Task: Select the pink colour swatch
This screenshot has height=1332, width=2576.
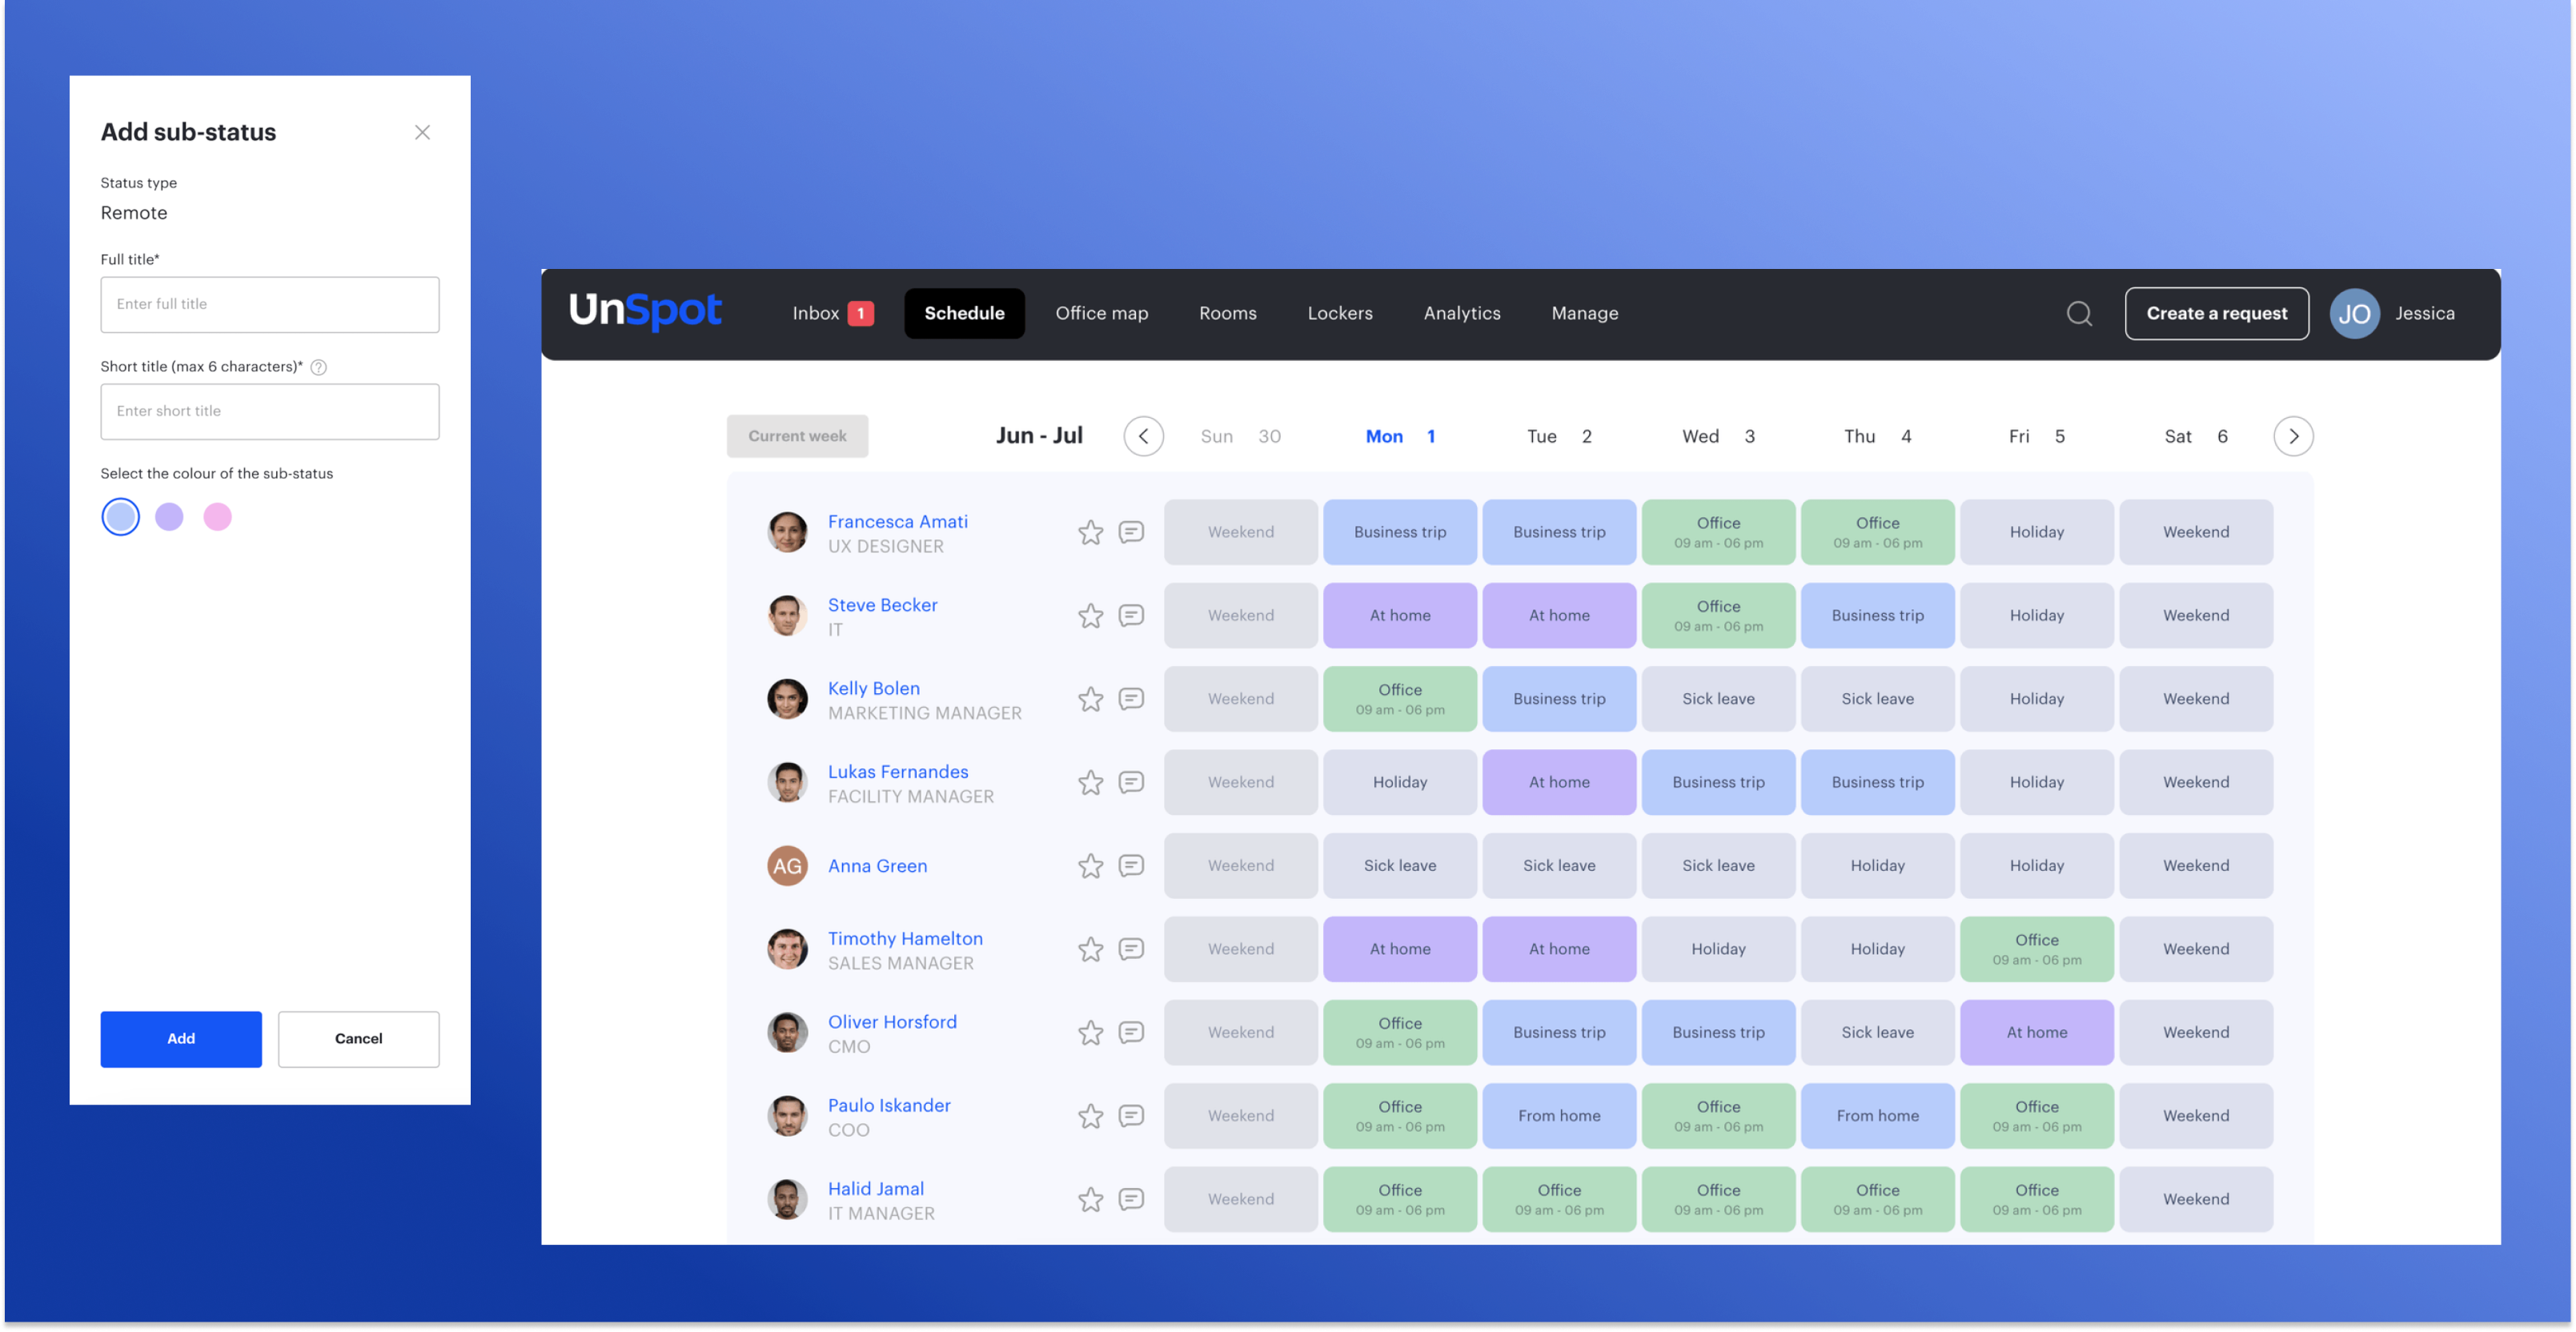Action: pos(217,517)
